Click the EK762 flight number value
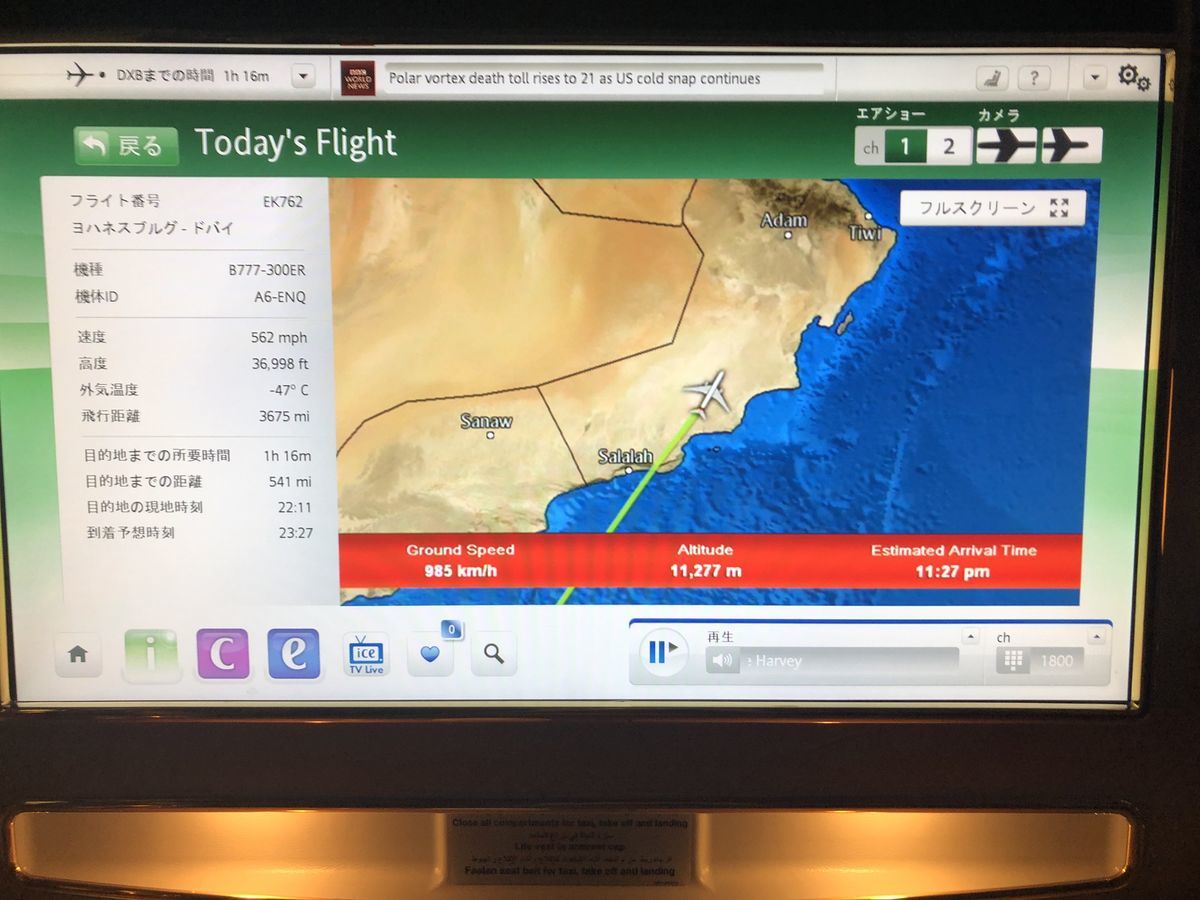 point(282,201)
